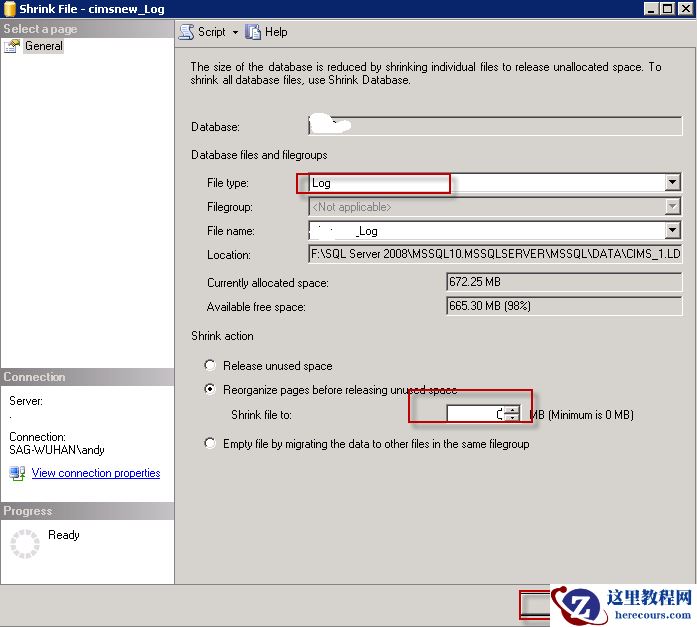Viewport: 697px width, 627px height.
Task: Click the Help book icon
Action: 252,32
